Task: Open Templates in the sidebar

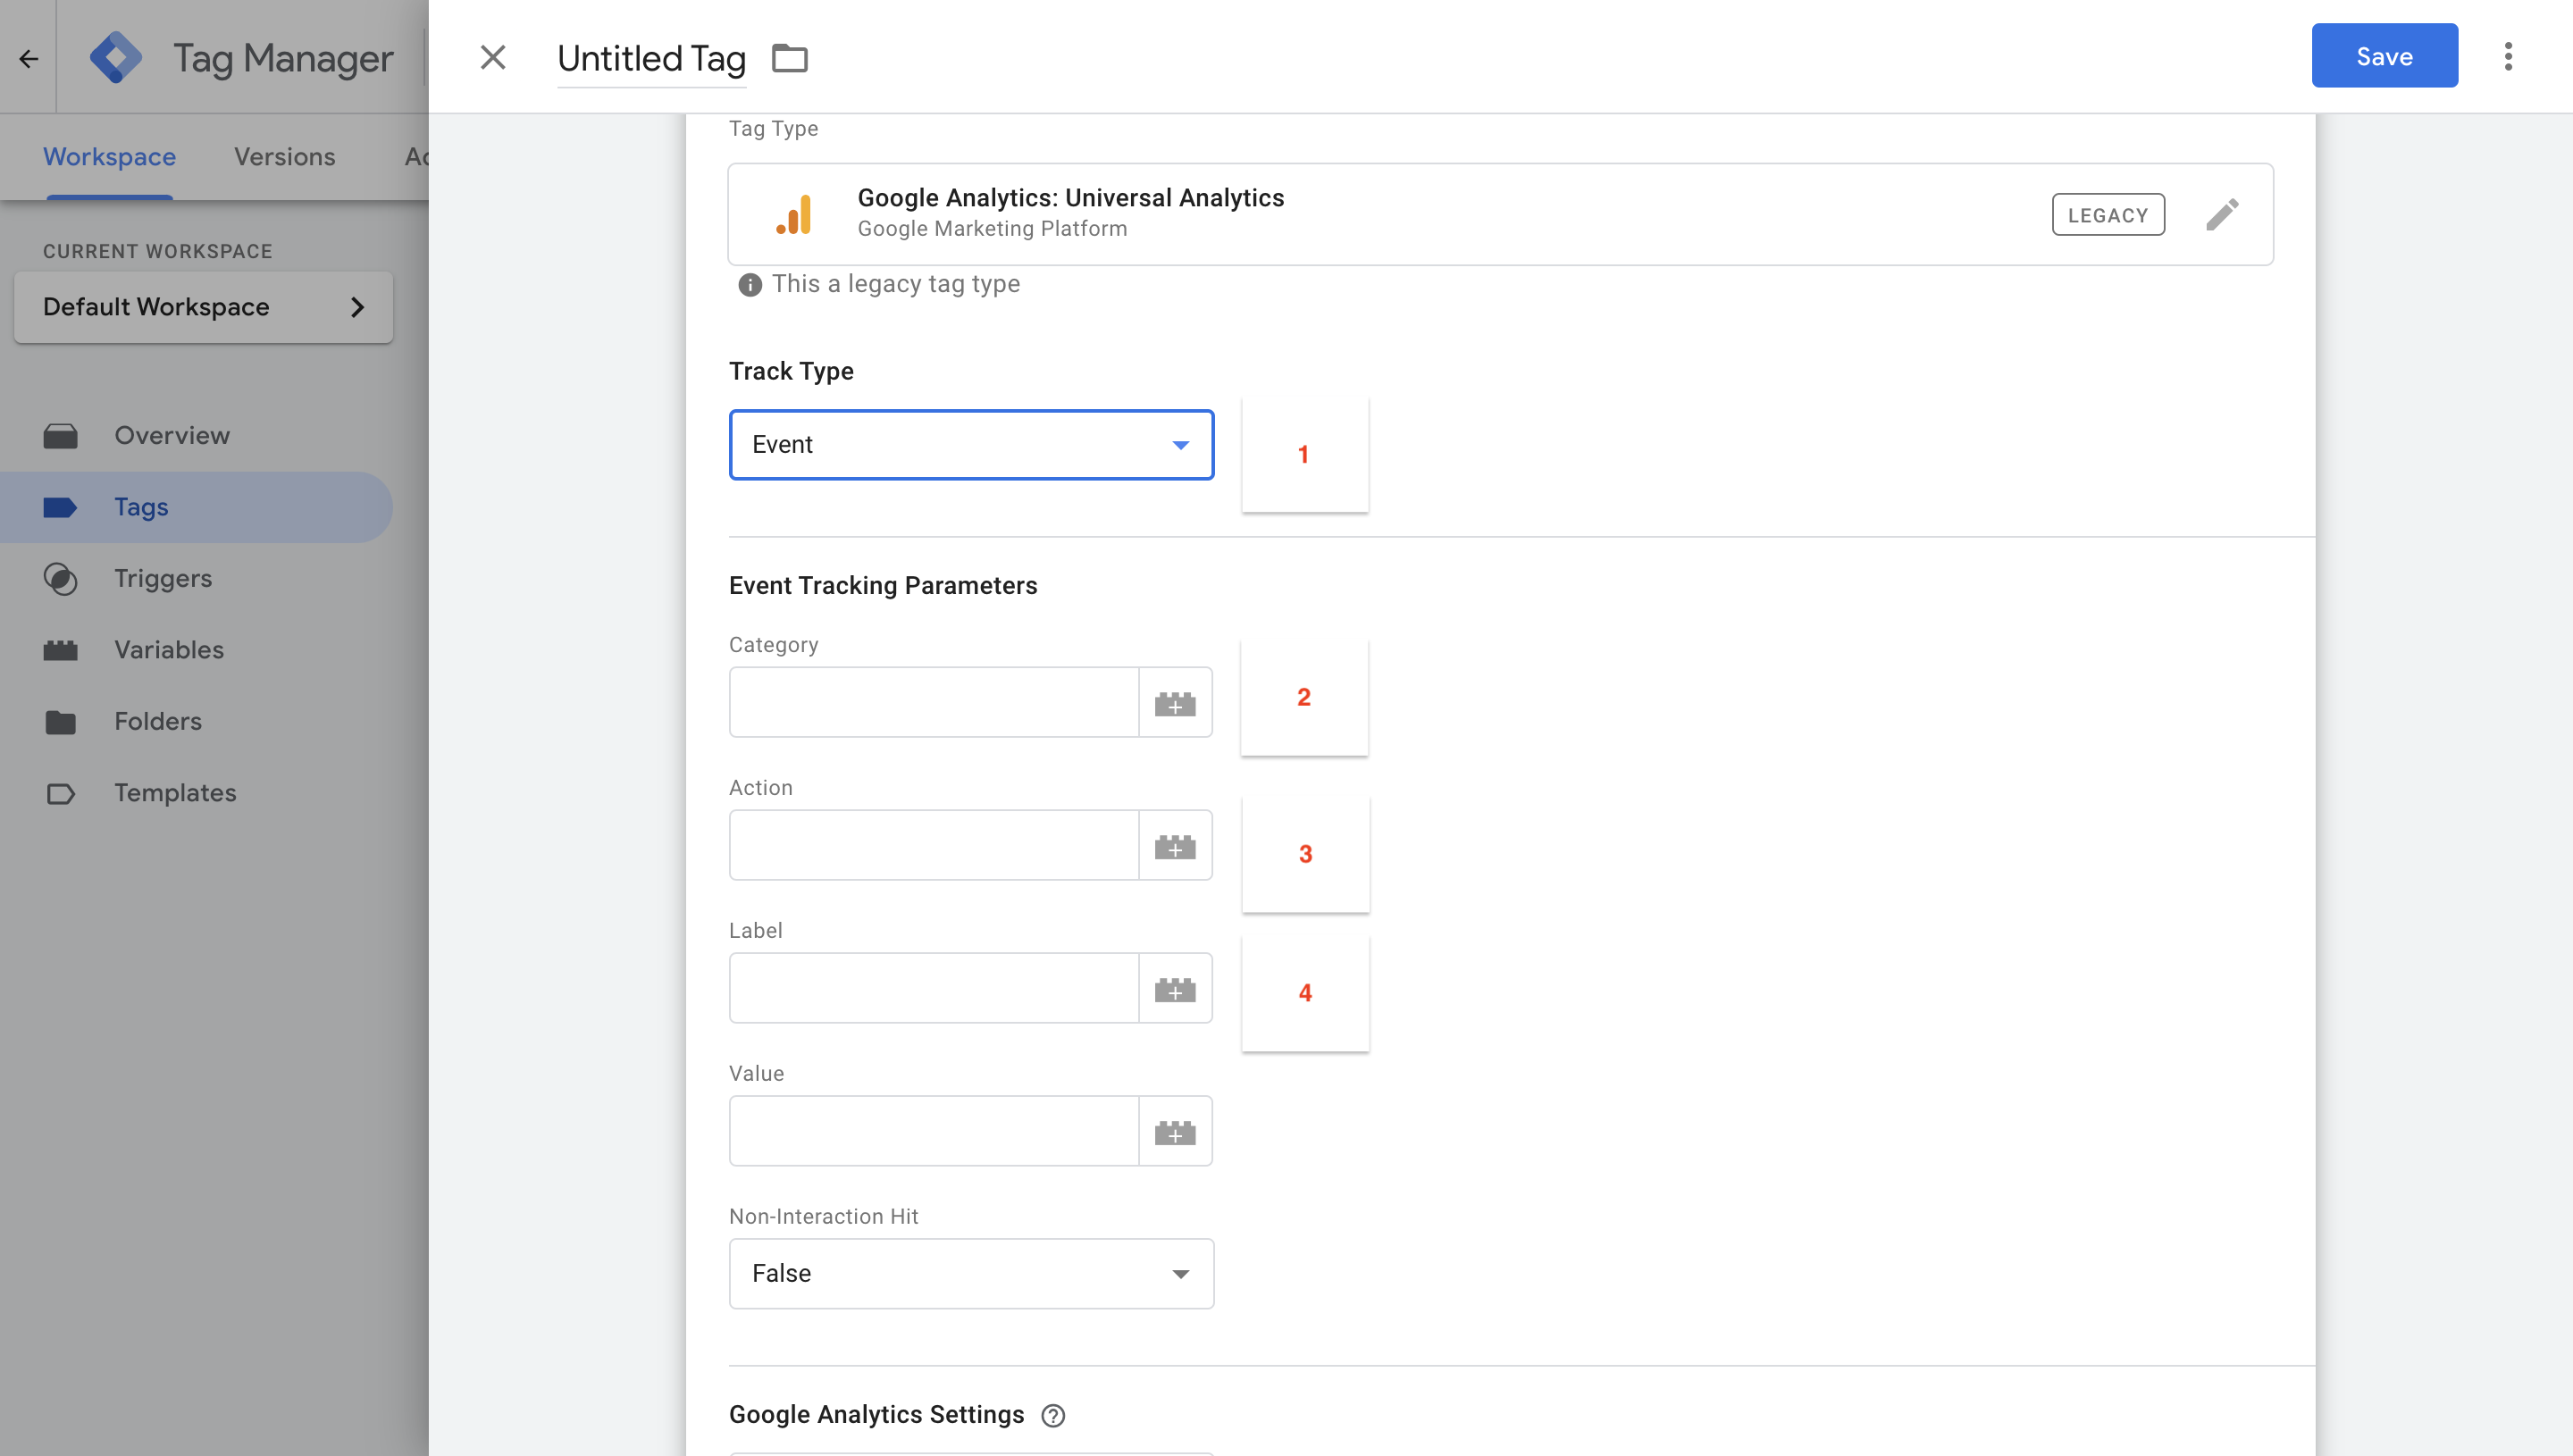Action: pos(175,793)
